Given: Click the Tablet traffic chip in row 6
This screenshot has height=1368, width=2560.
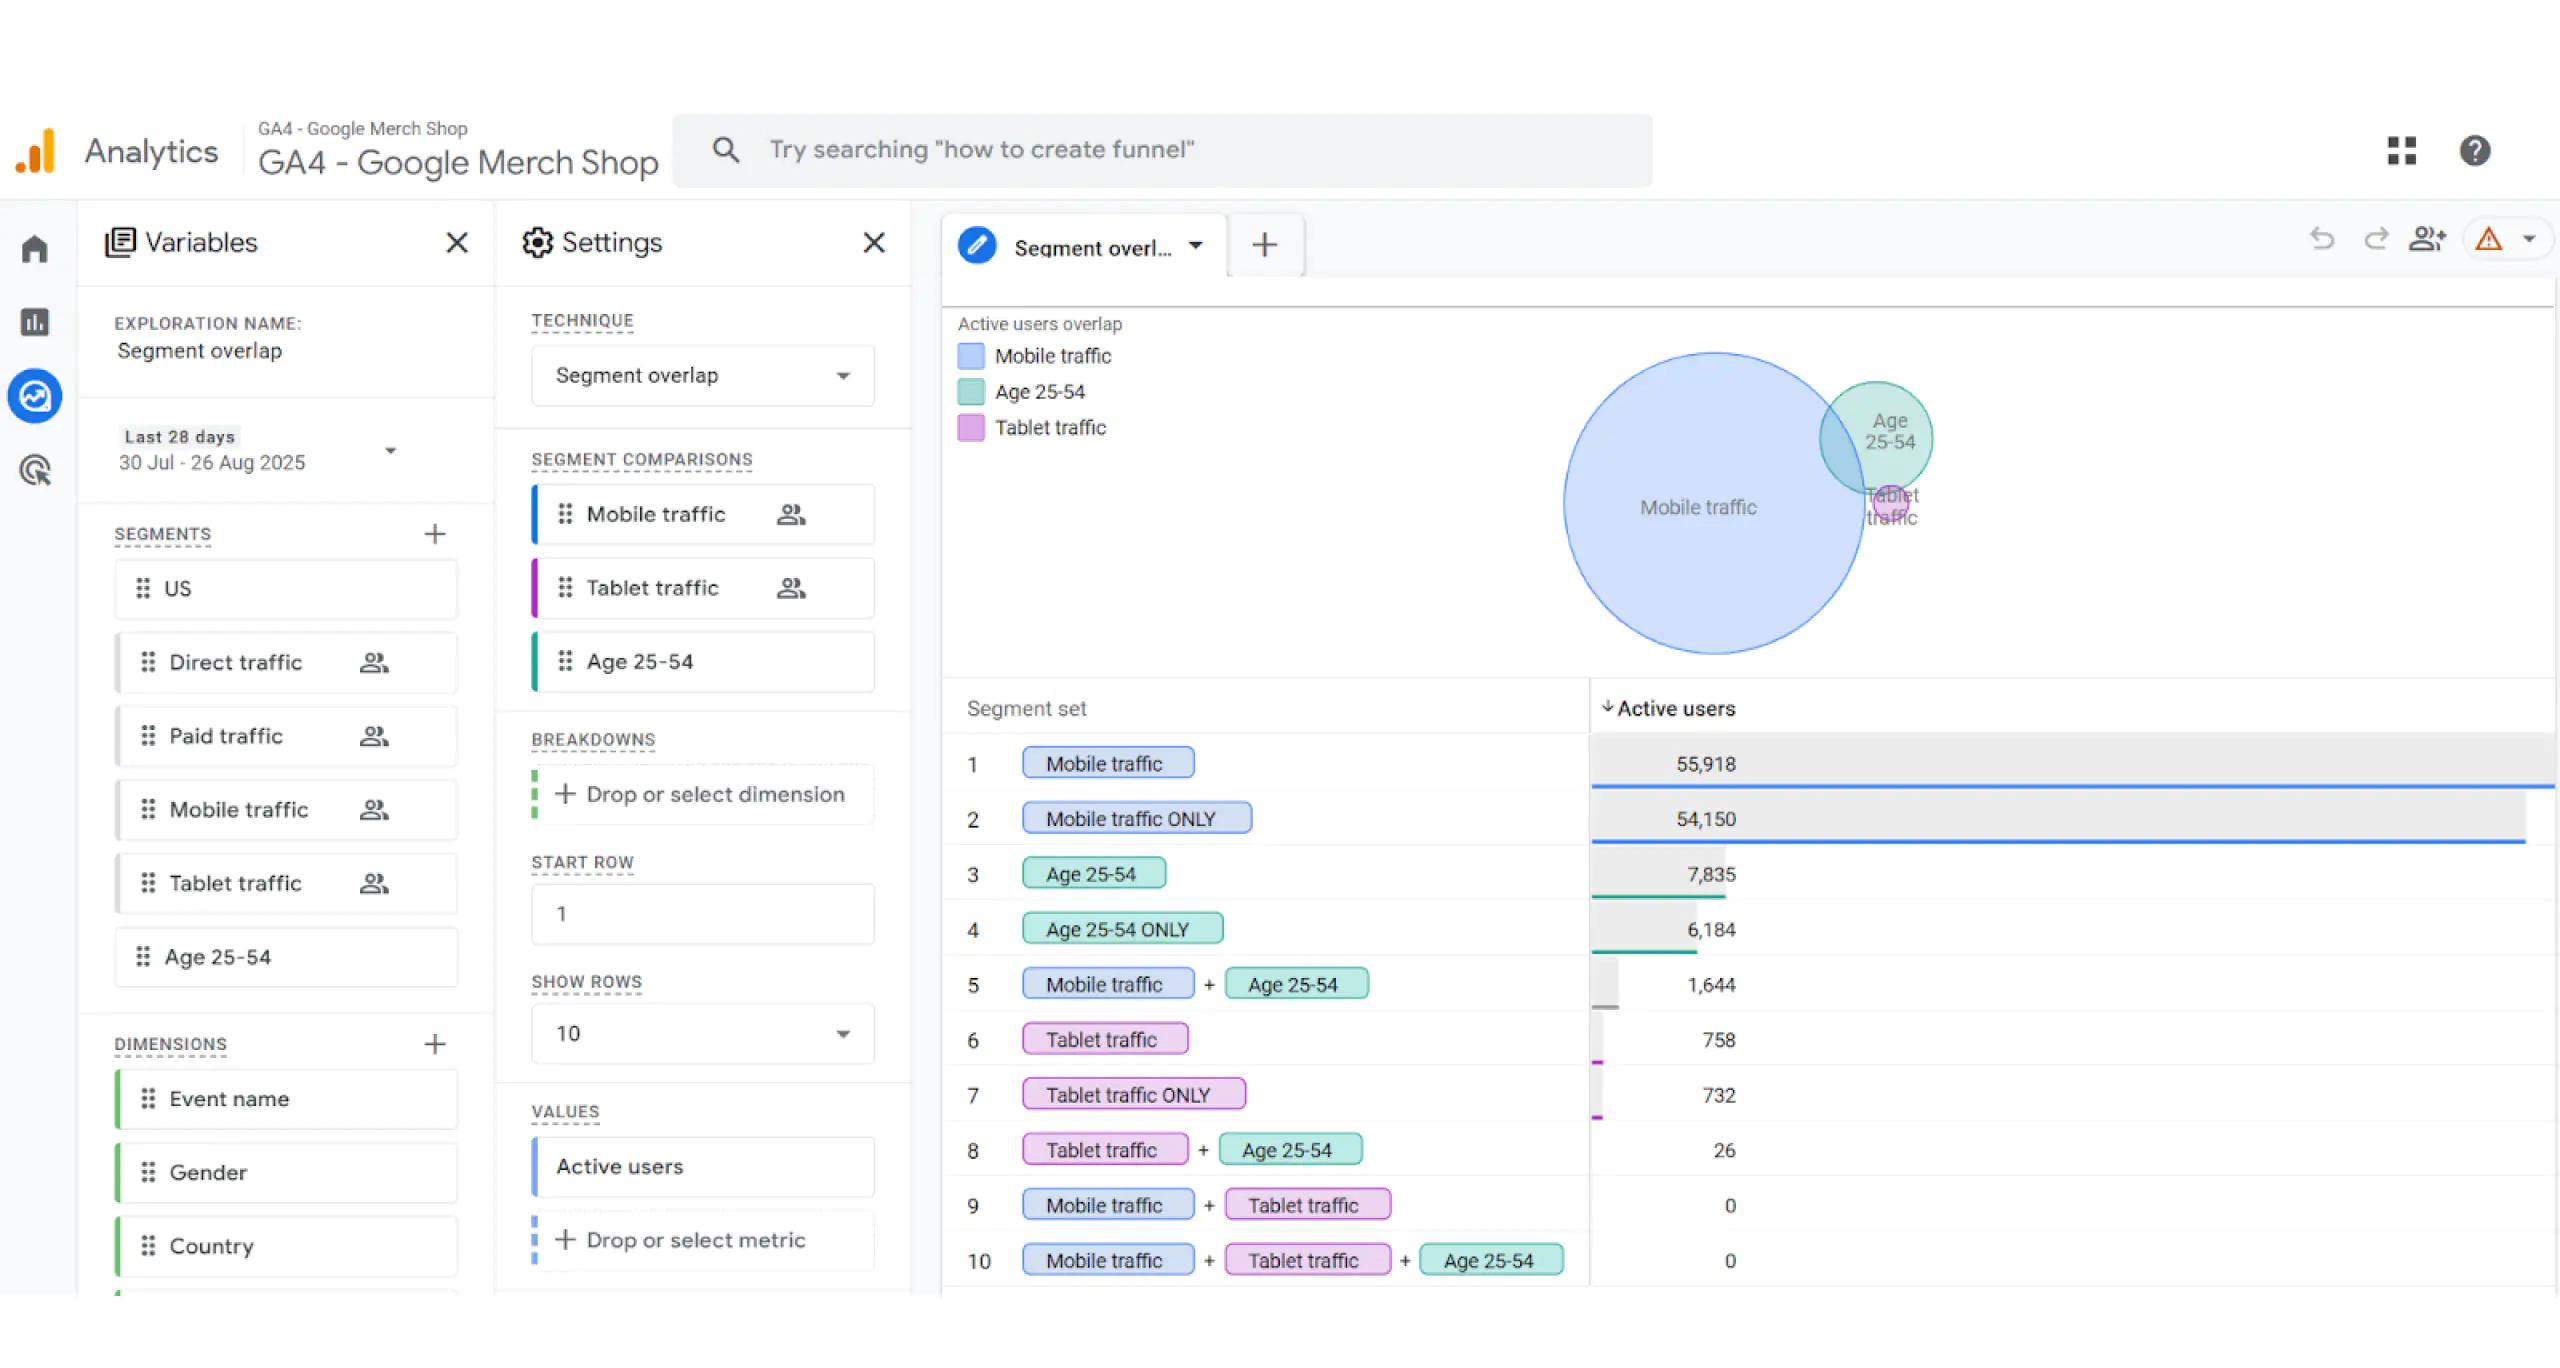Looking at the screenshot, I should click(x=1105, y=1039).
